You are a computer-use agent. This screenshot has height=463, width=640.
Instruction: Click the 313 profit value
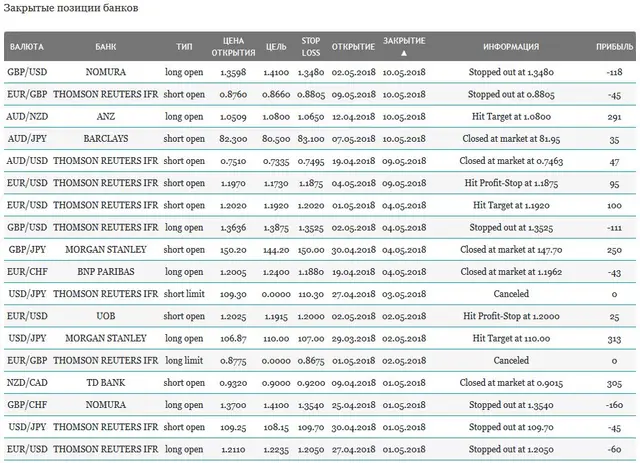(x=614, y=339)
